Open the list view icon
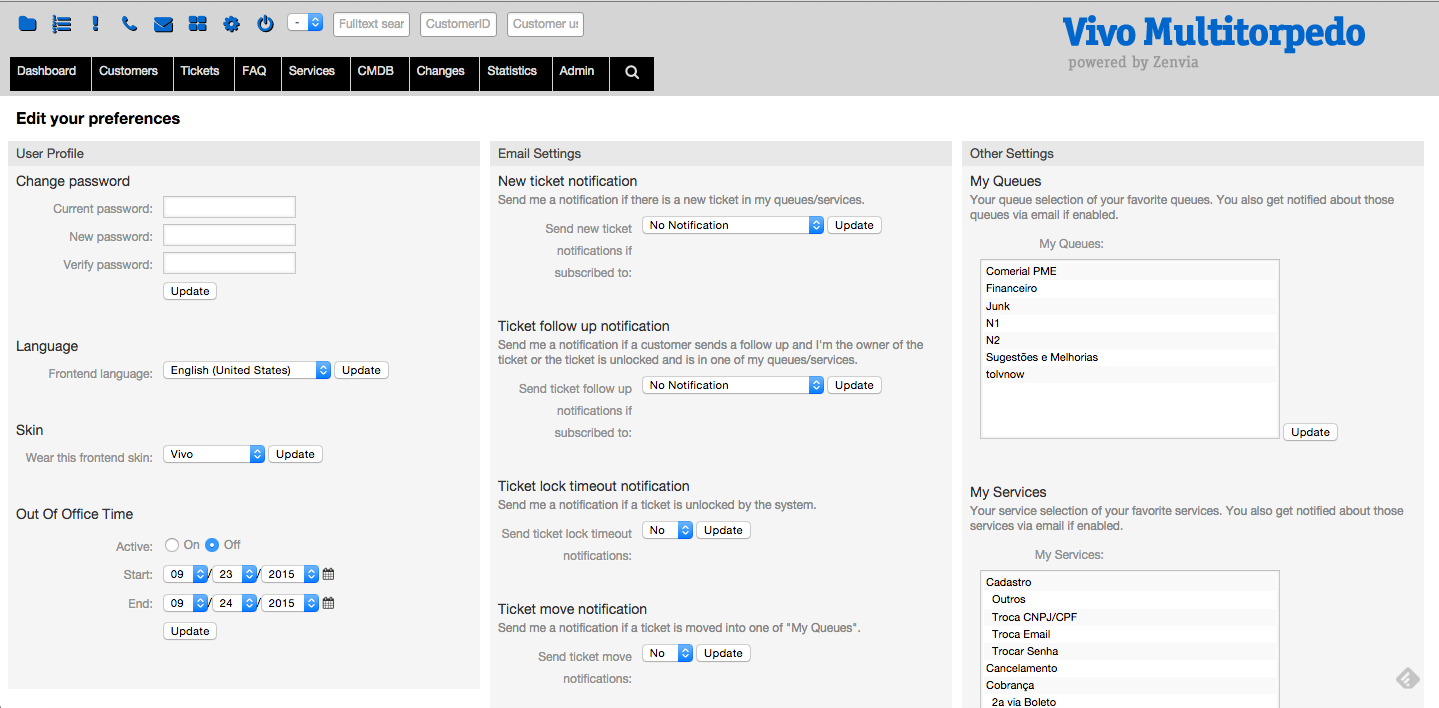This screenshot has height=708, width=1439. 62,24
